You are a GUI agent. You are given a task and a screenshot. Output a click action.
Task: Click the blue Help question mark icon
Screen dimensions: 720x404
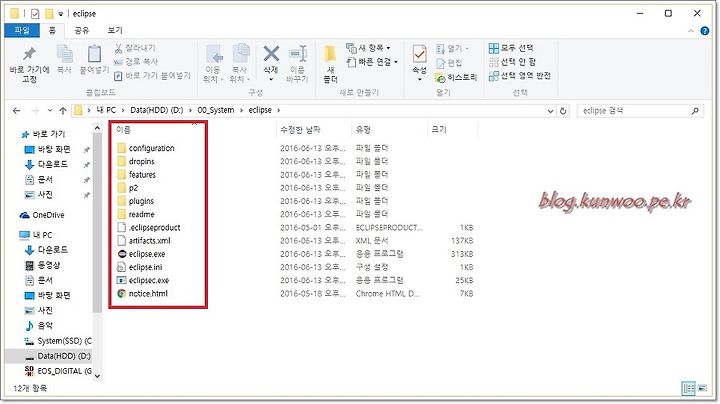click(x=704, y=31)
